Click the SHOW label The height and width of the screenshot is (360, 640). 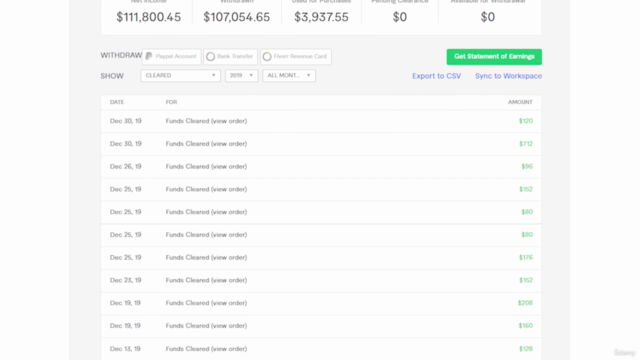pyautogui.click(x=112, y=76)
